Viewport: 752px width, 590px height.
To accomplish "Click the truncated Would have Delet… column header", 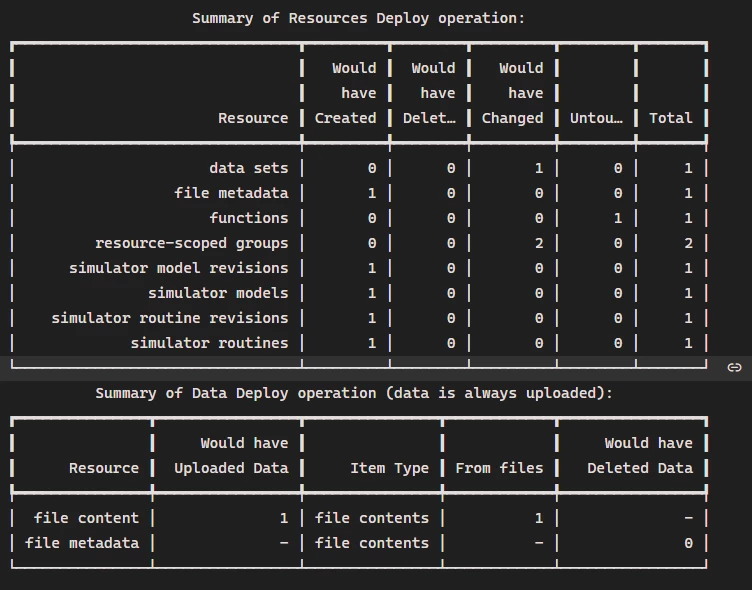I will (x=430, y=93).
